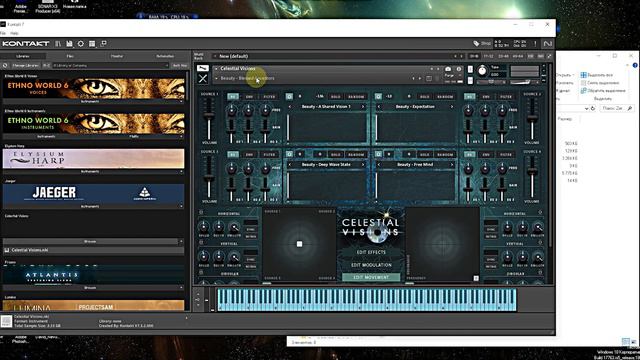Toggle SOLO for Source 4
Image resolution: width=640 pixels, height=360 pixels.
tap(424, 154)
